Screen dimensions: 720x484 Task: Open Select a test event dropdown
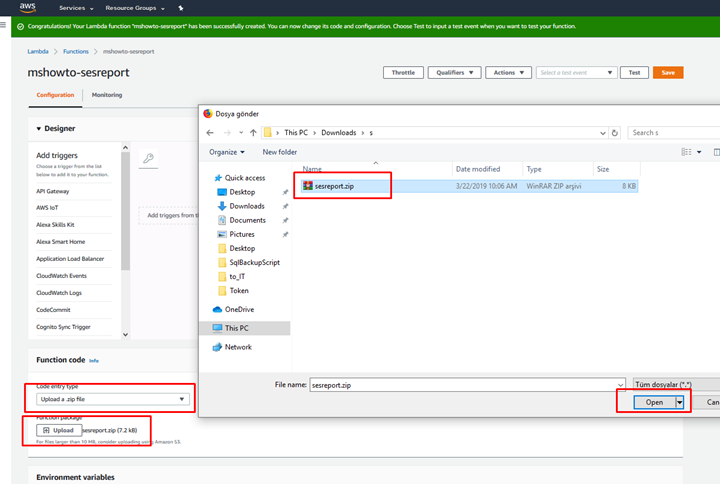[x=576, y=73]
